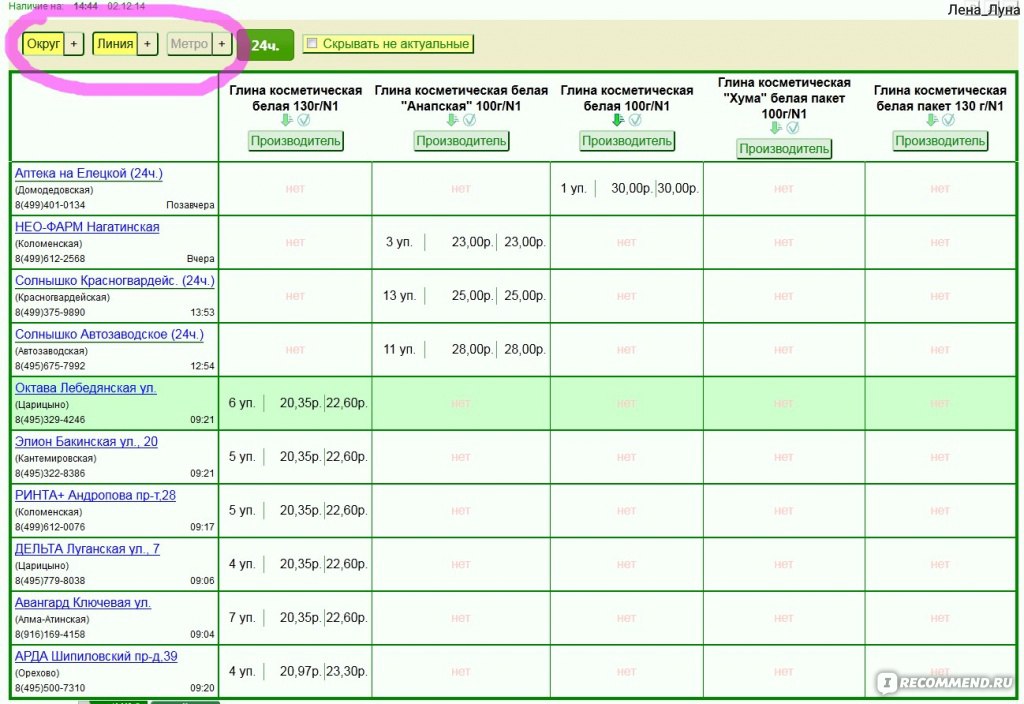Viewport: 1024px width, 704px height.
Task: Click 'Производитель' under 'белая пакет 130 г/N1'
Action: coord(940,140)
